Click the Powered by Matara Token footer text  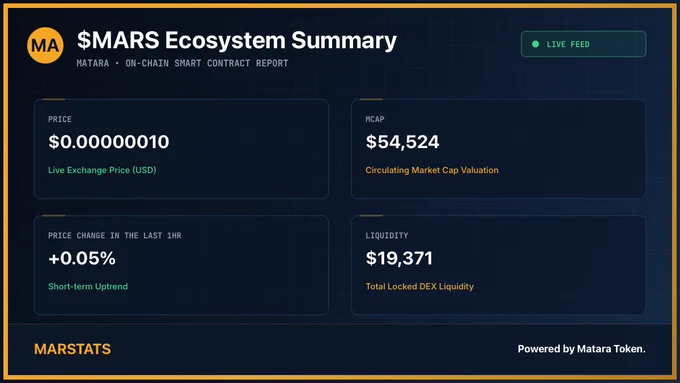tap(582, 349)
